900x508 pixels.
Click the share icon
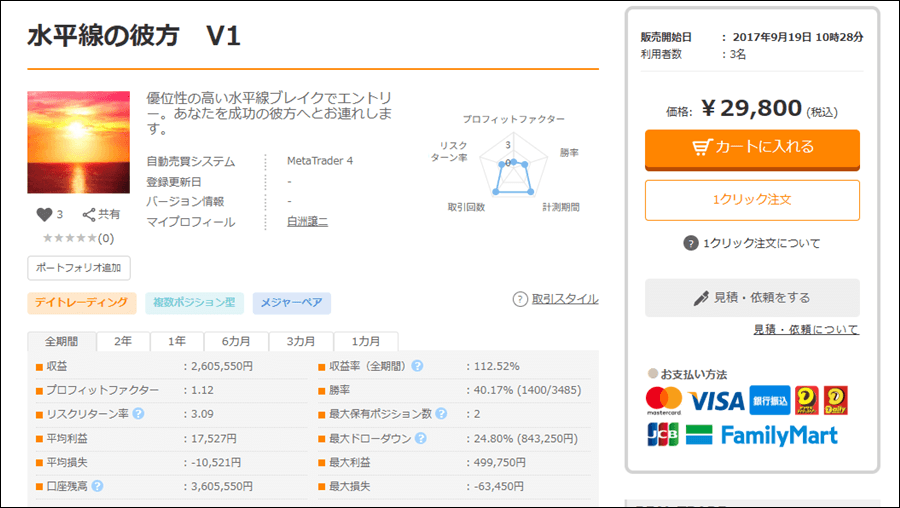(x=89, y=214)
